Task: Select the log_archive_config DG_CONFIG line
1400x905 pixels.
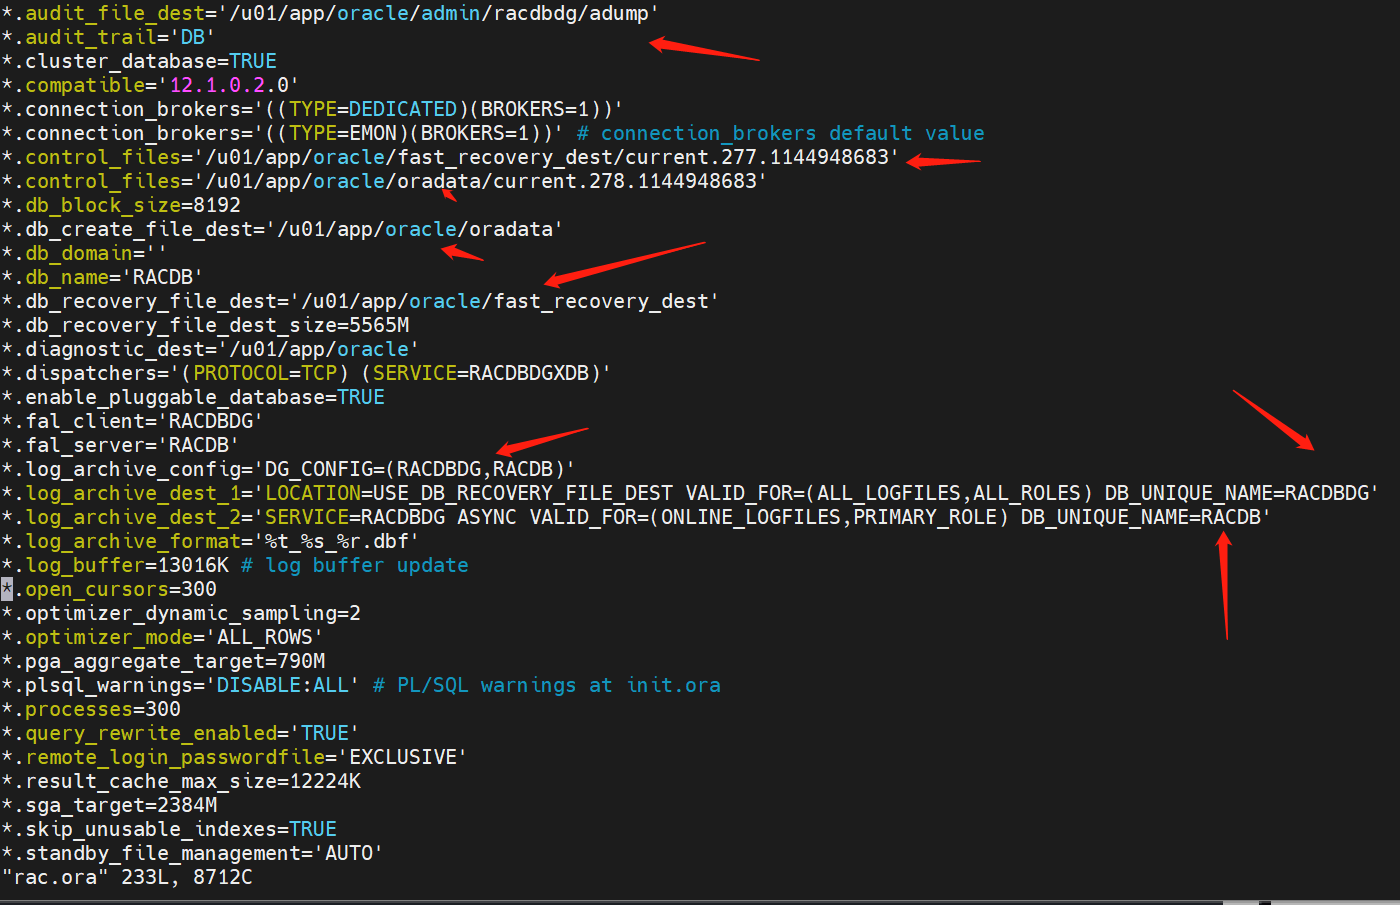Action: pyautogui.click(x=288, y=469)
